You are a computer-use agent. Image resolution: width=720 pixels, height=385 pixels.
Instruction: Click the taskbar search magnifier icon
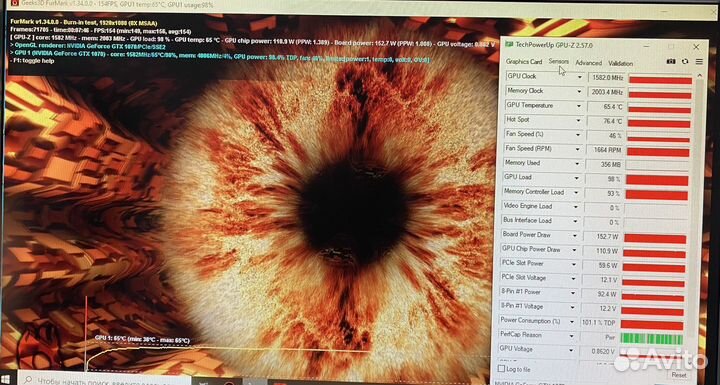click(28, 380)
